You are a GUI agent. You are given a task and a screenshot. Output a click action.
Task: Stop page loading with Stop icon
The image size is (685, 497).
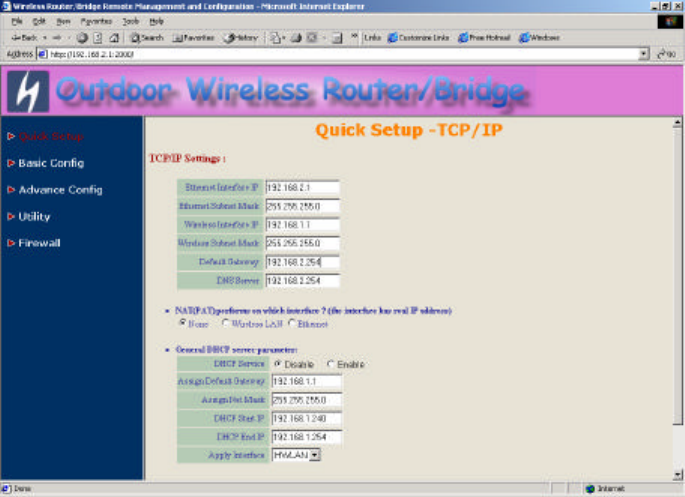(x=82, y=38)
